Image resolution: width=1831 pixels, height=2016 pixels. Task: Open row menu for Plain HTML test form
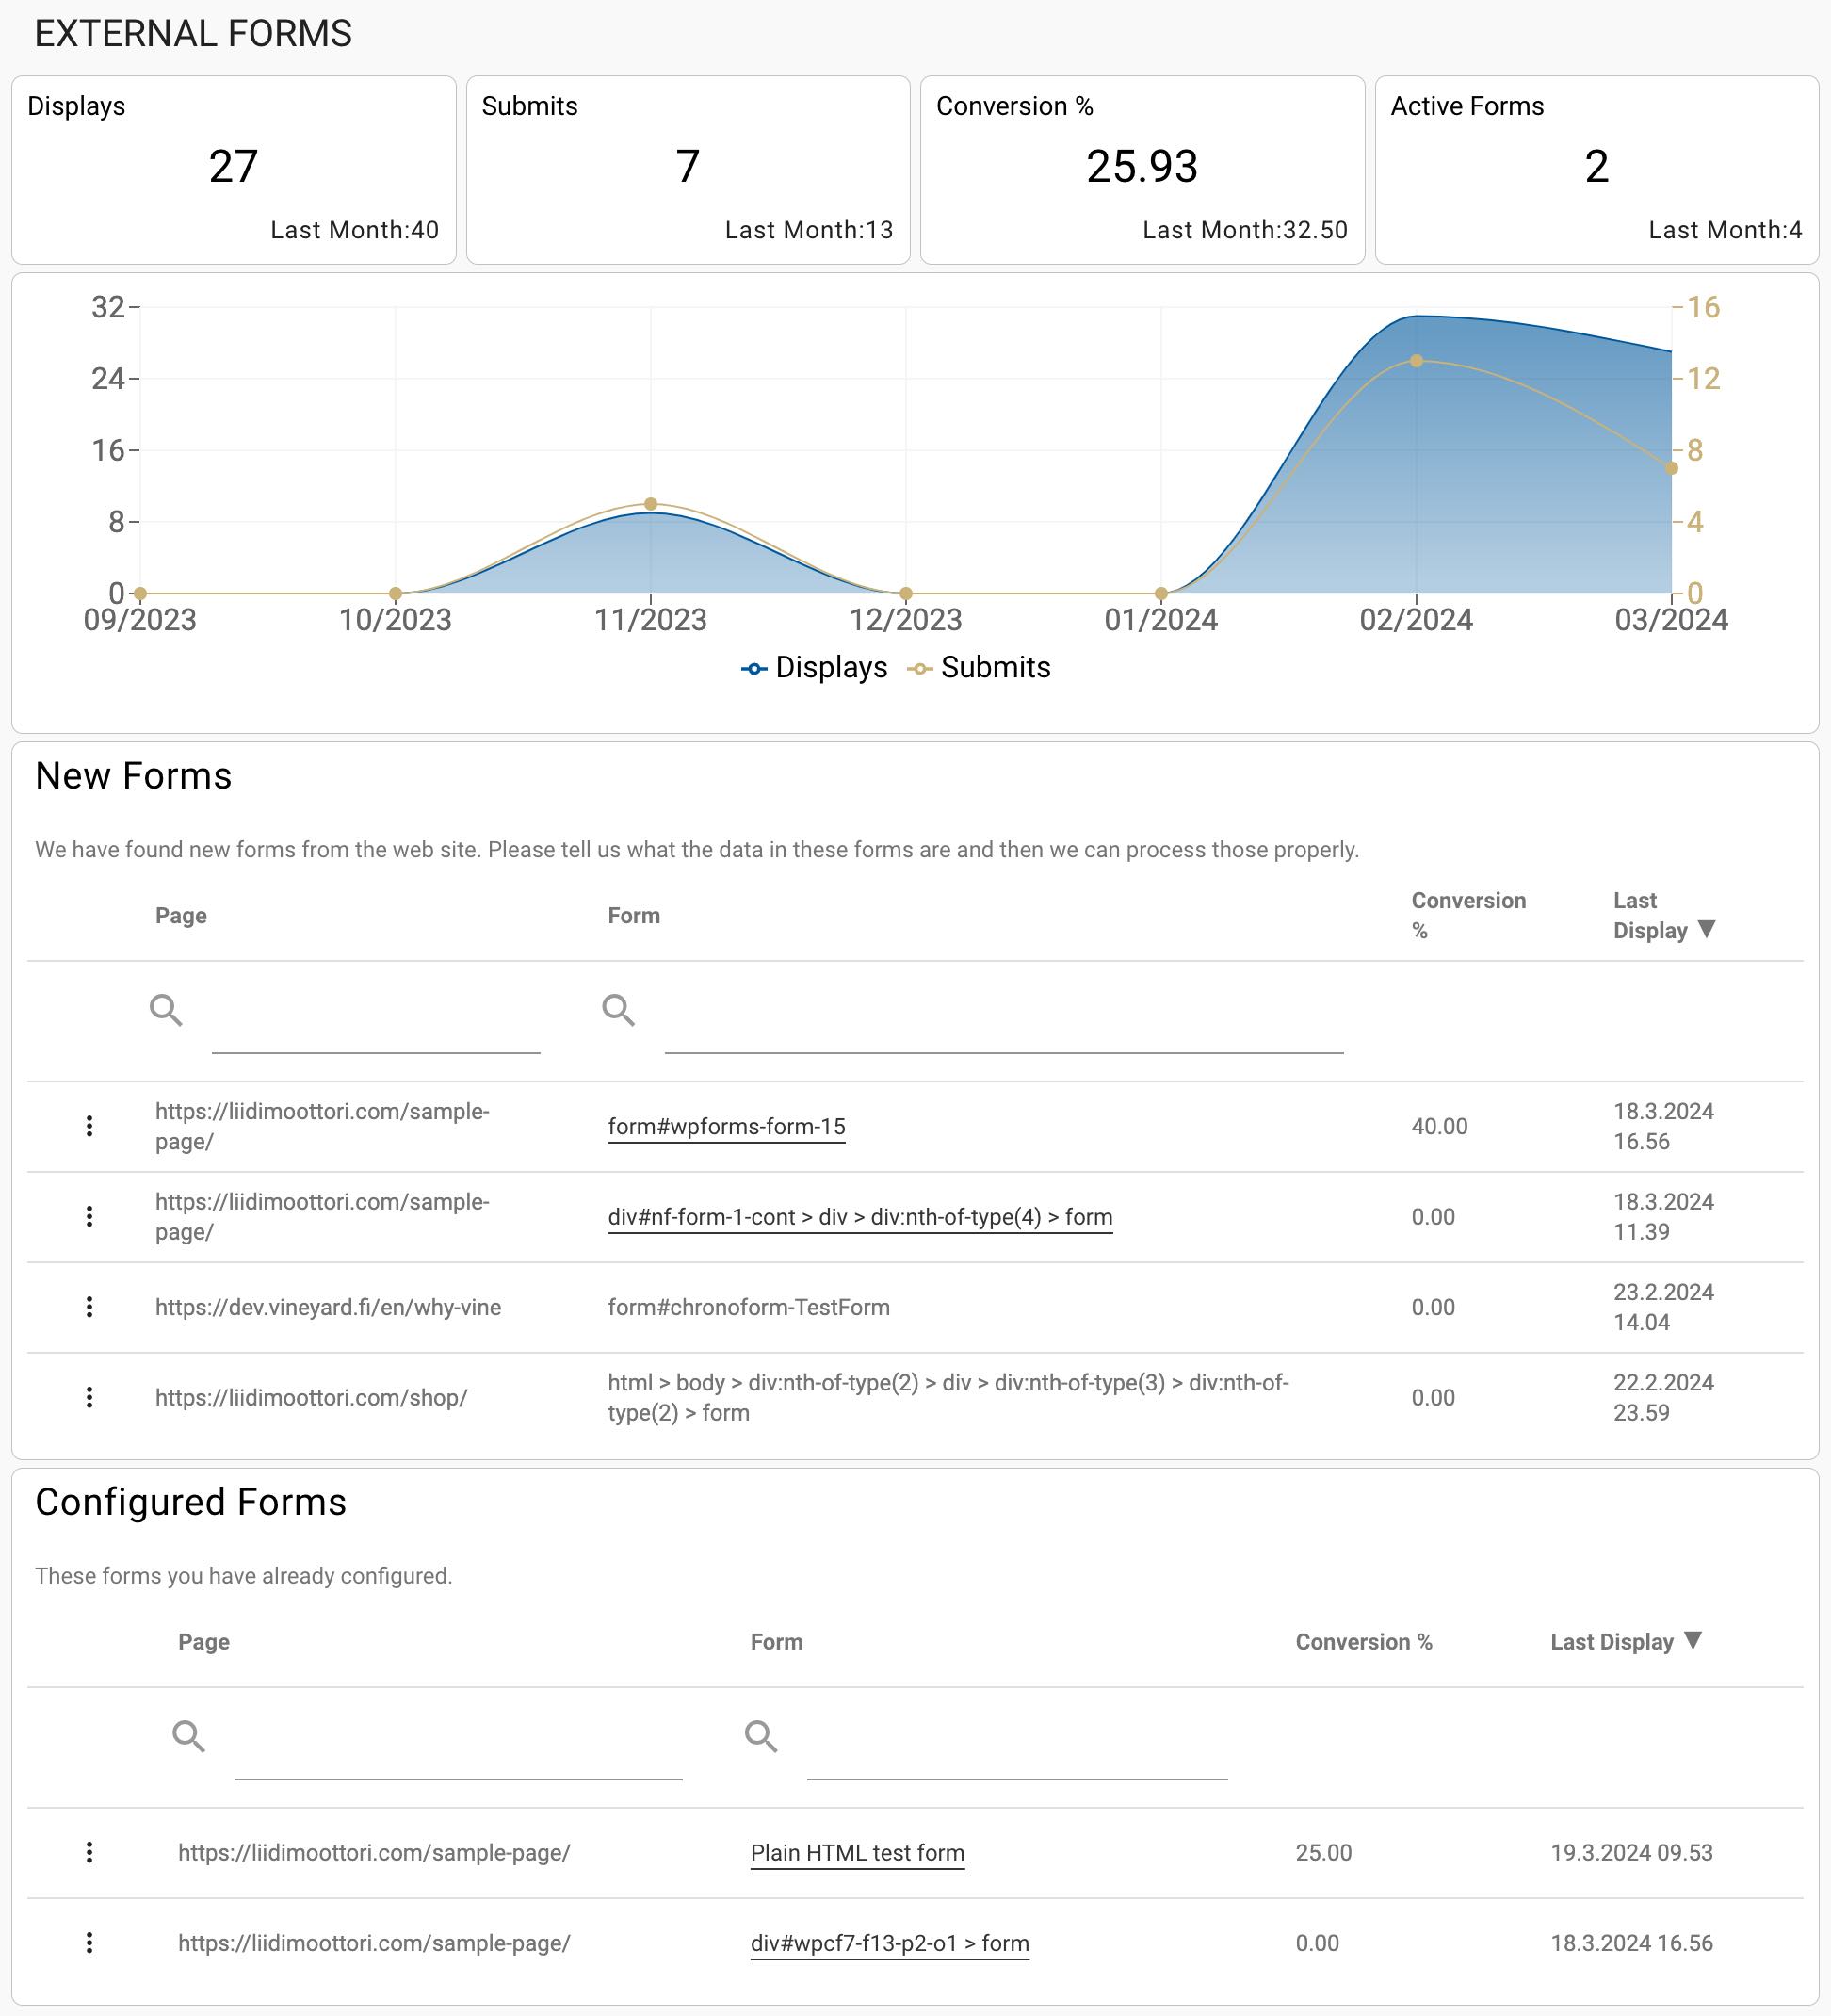(x=89, y=1852)
